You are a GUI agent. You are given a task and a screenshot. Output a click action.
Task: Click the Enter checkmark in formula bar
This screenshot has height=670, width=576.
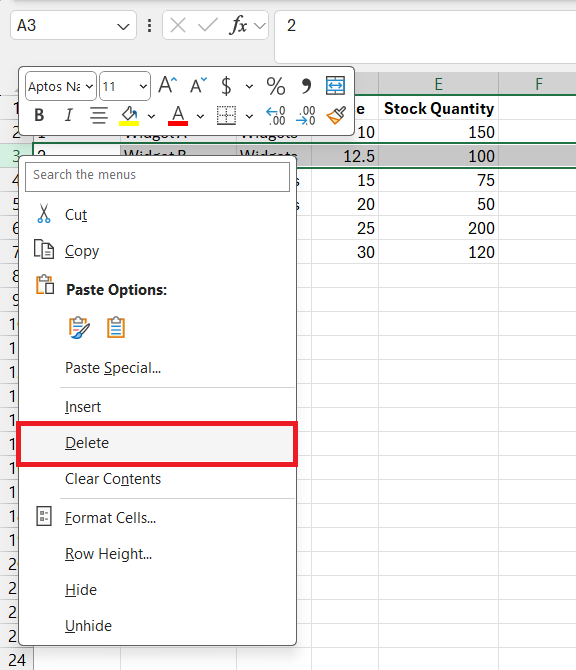click(208, 25)
